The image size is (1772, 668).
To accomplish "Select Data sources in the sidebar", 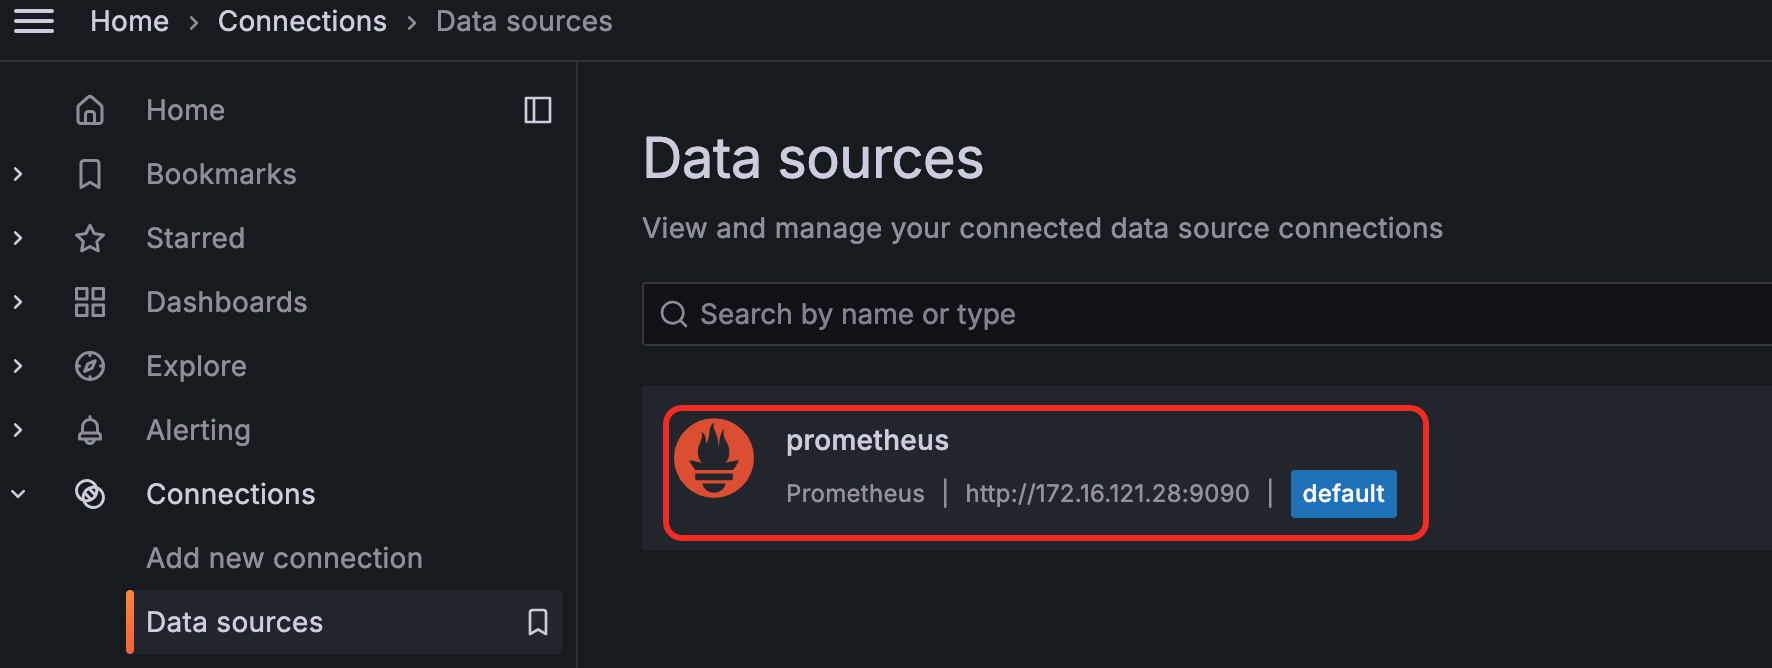I will [235, 622].
